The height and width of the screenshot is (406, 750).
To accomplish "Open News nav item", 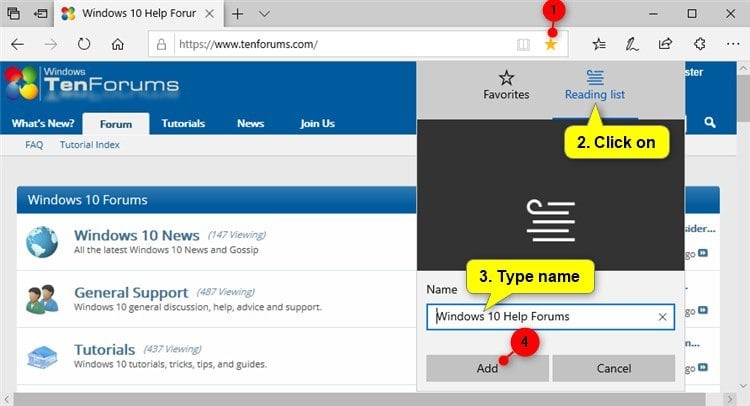I will click(250, 123).
